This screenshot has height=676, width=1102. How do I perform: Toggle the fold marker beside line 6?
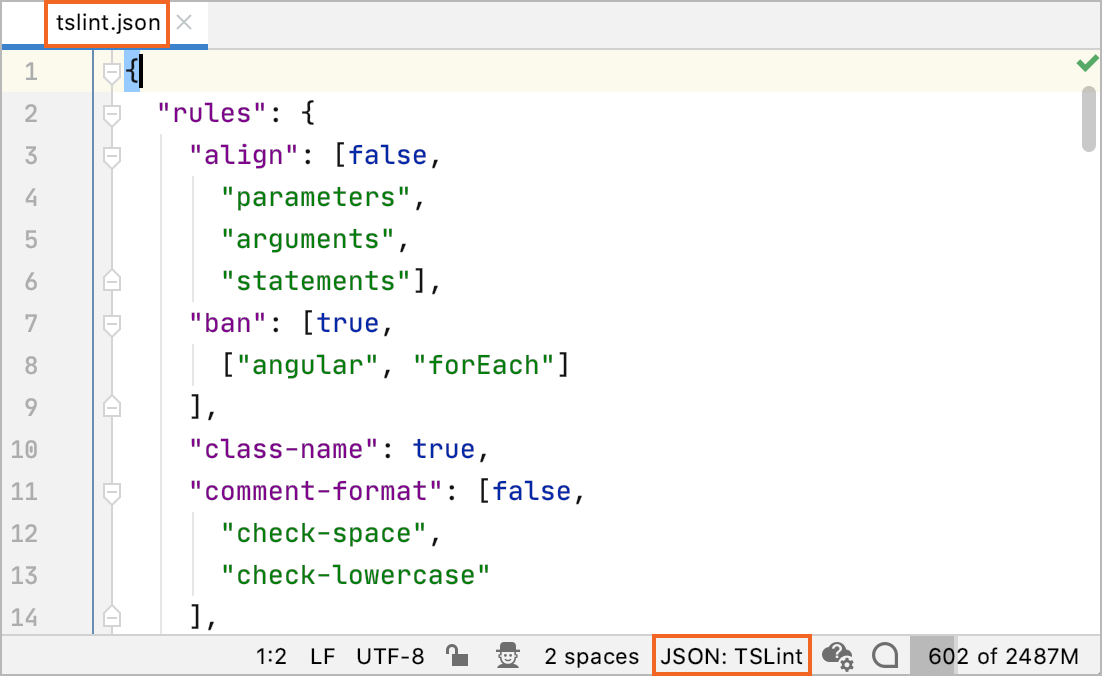[111, 282]
